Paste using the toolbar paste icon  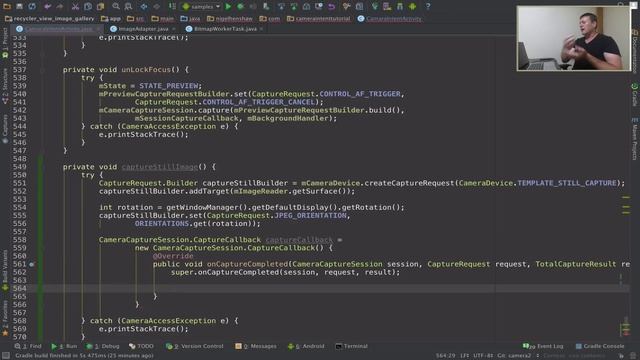(x=100, y=7)
